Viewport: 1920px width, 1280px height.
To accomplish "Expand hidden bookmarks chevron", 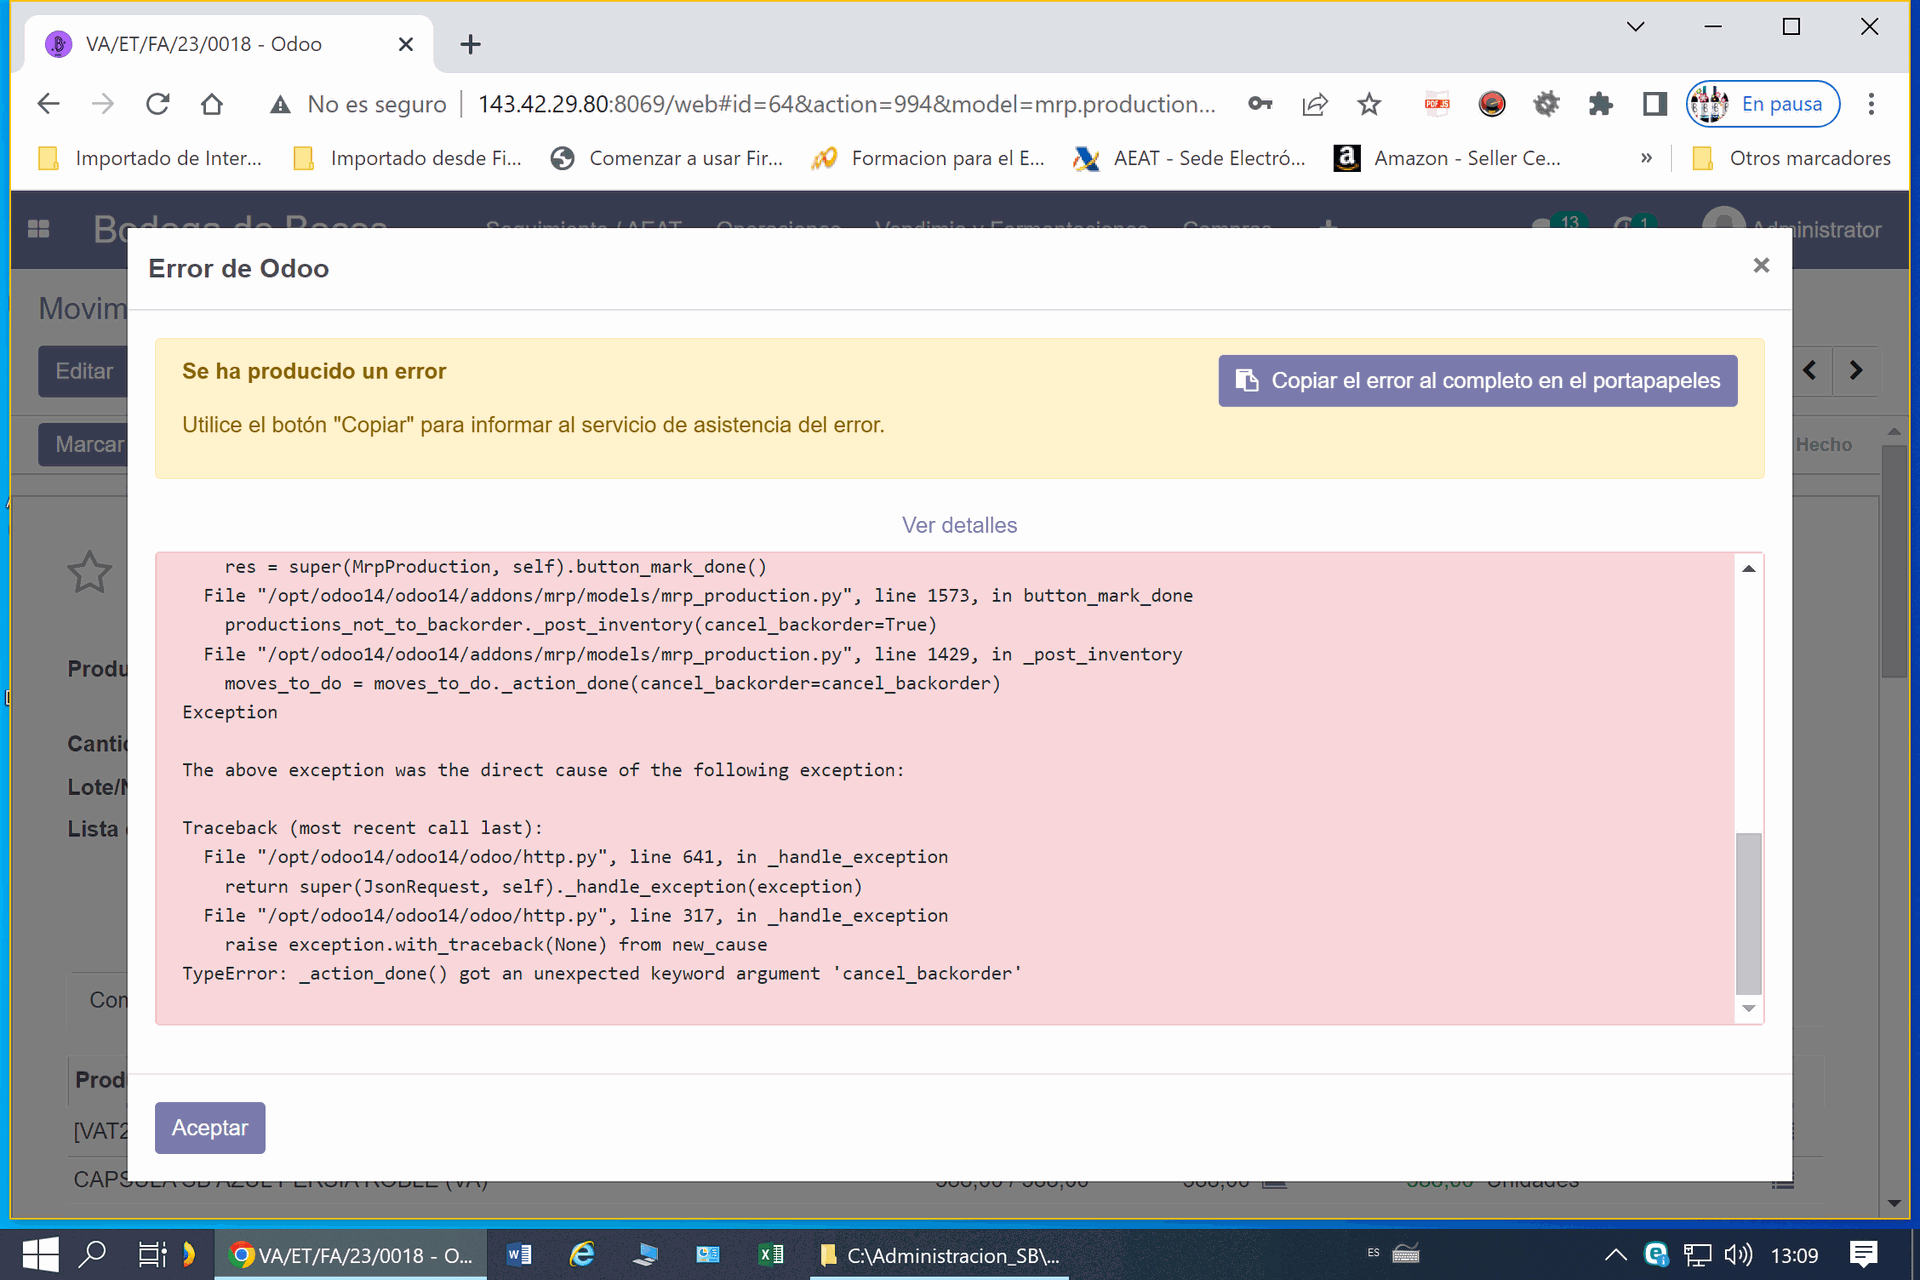I will coord(1646,158).
